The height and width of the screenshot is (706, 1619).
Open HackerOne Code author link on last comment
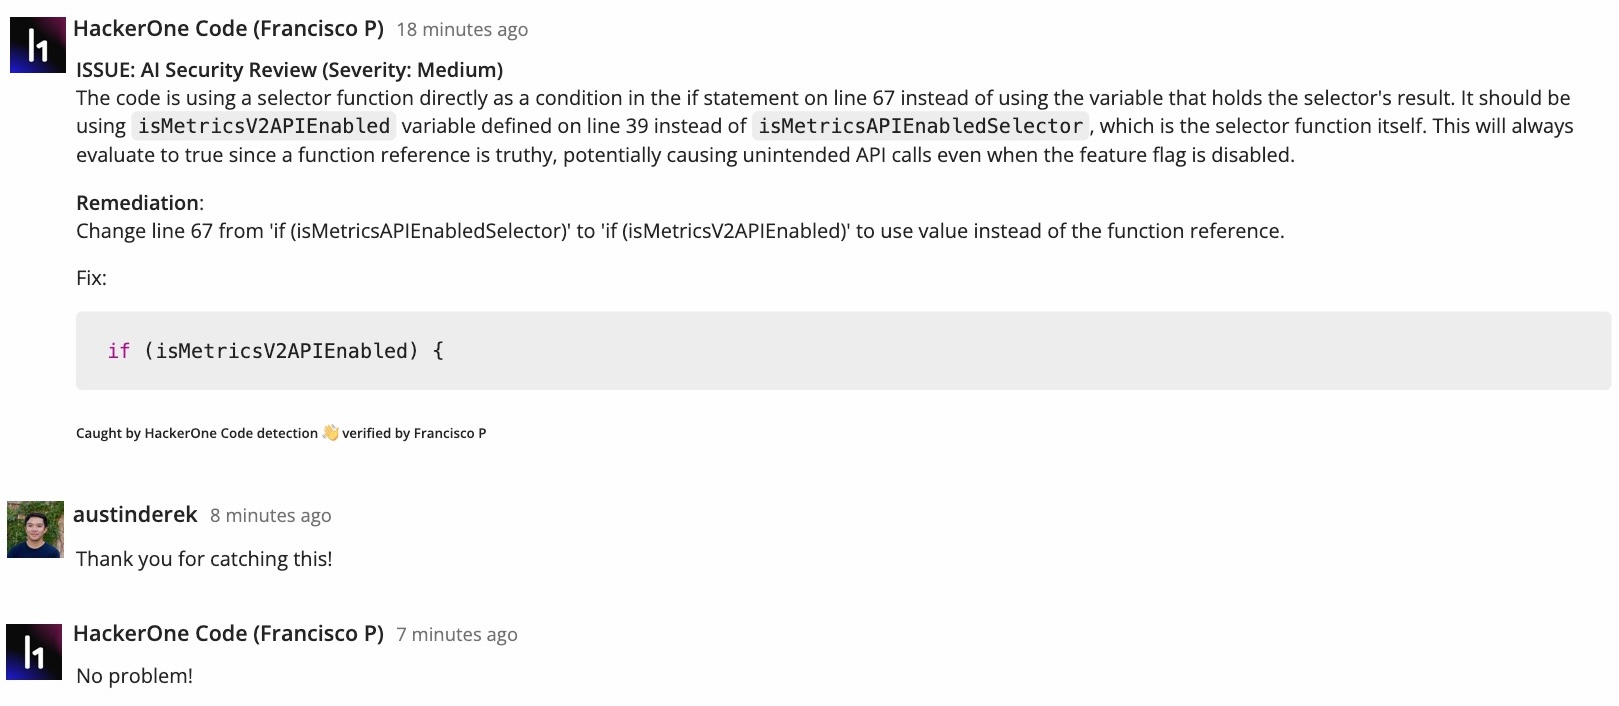228,634
